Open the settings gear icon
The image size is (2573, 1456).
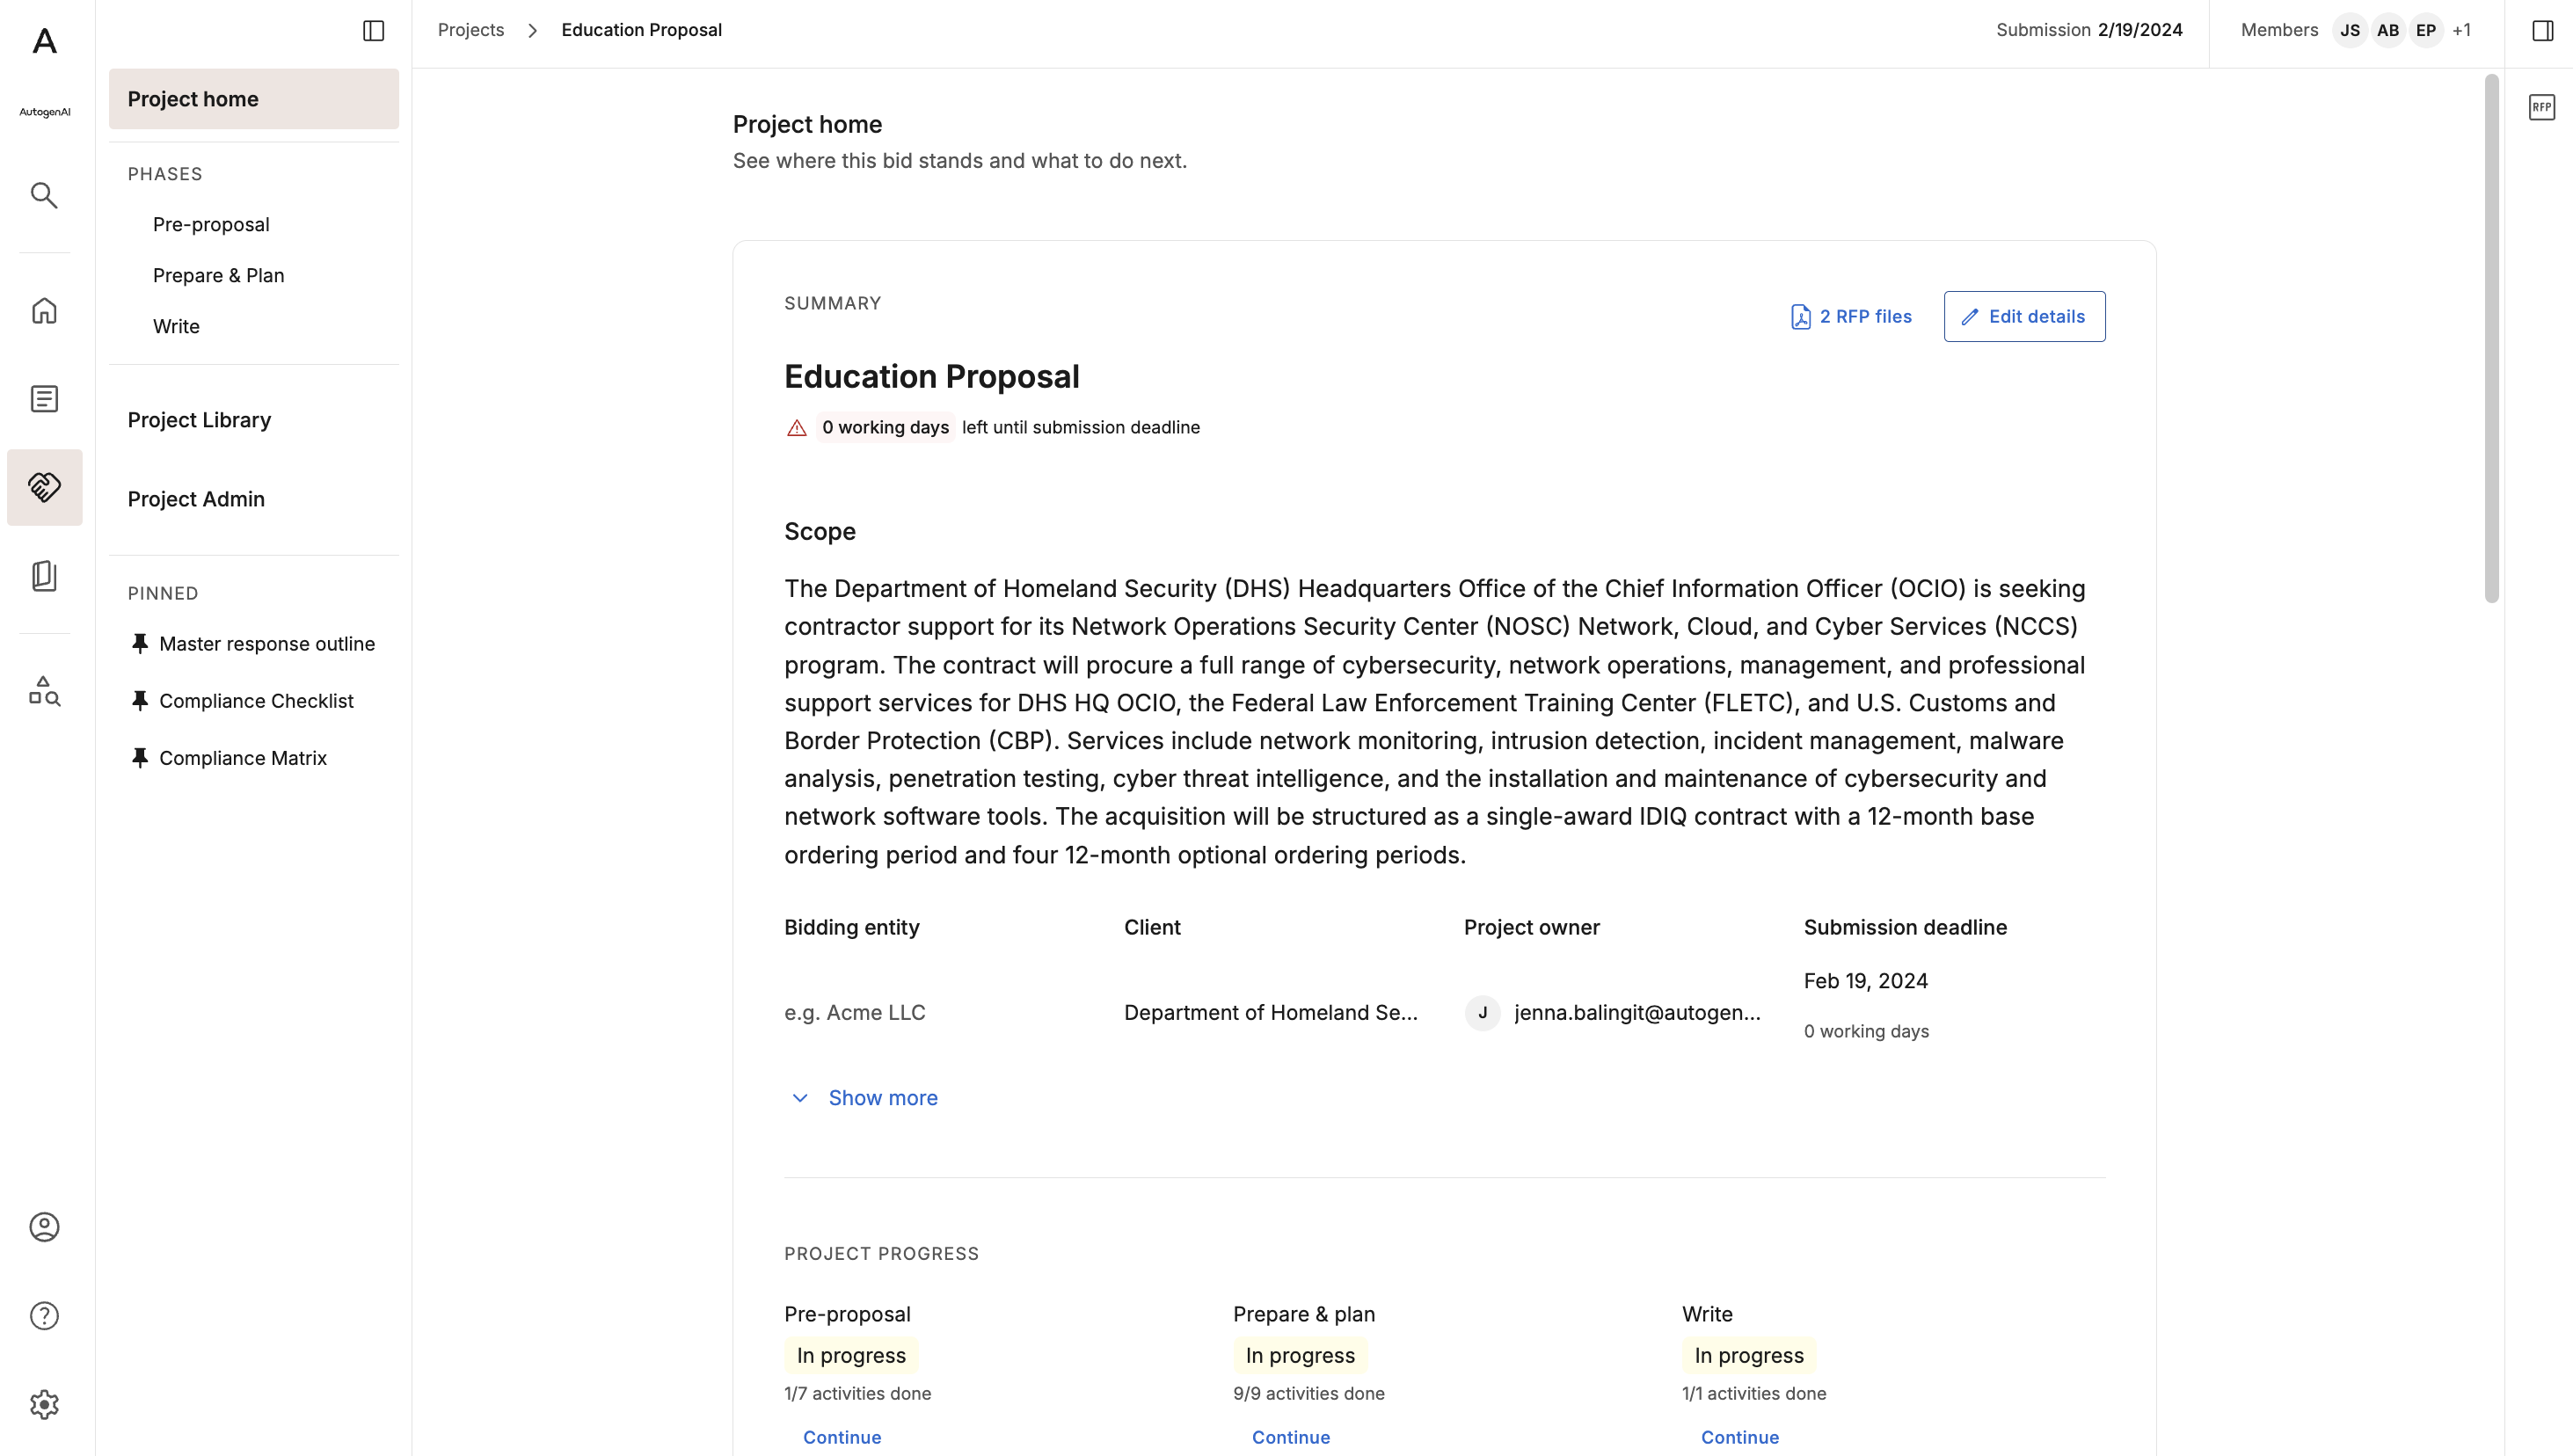tap(44, 1405)
